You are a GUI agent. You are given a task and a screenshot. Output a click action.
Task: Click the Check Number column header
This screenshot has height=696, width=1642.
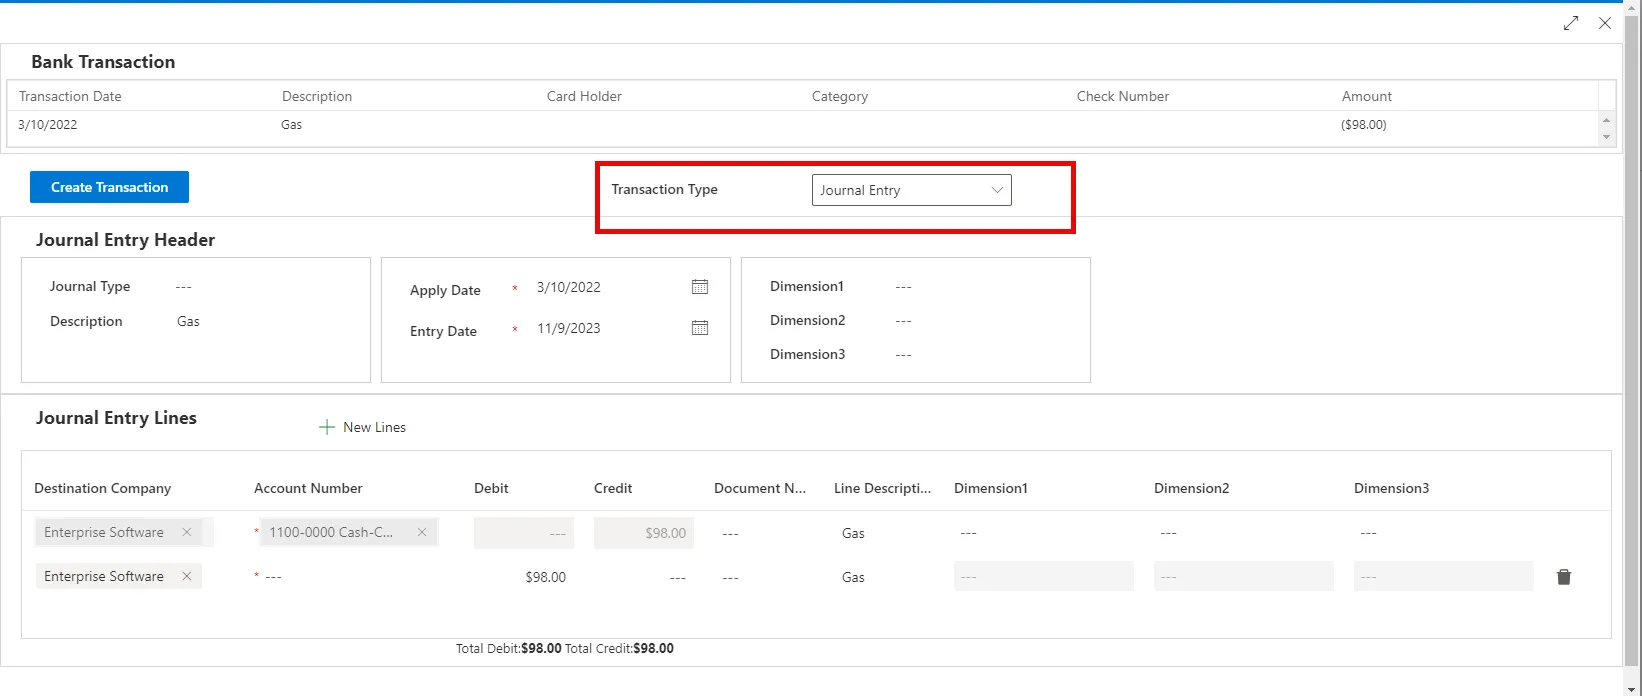(x=1123, y=96)
